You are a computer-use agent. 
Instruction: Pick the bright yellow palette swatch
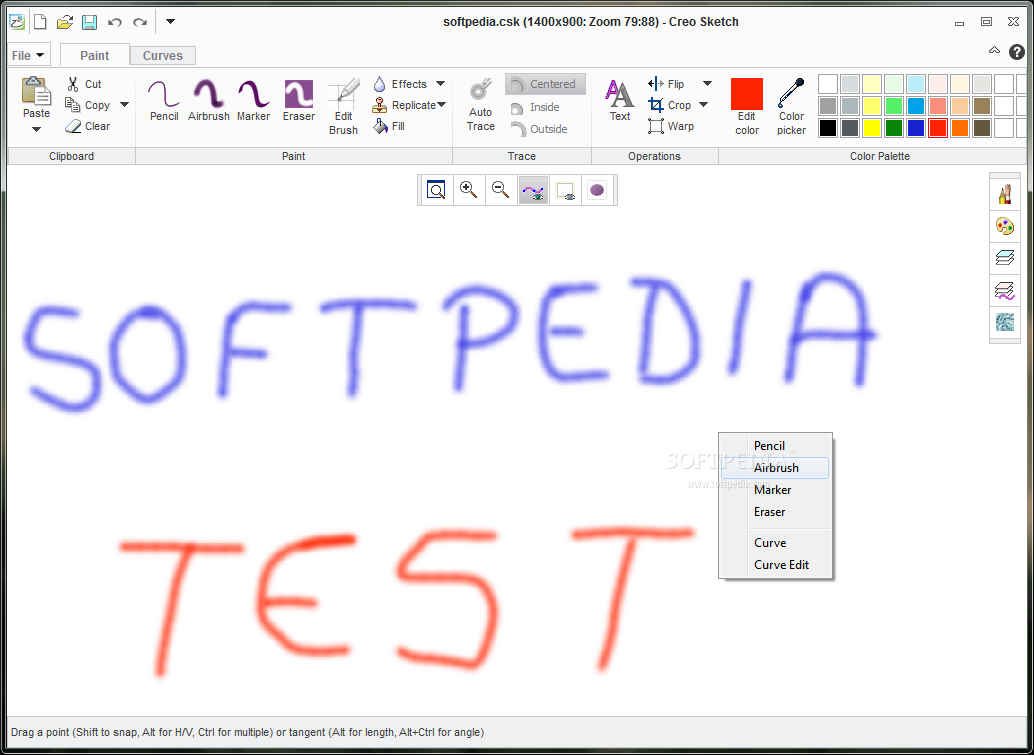tap(872, 128)
